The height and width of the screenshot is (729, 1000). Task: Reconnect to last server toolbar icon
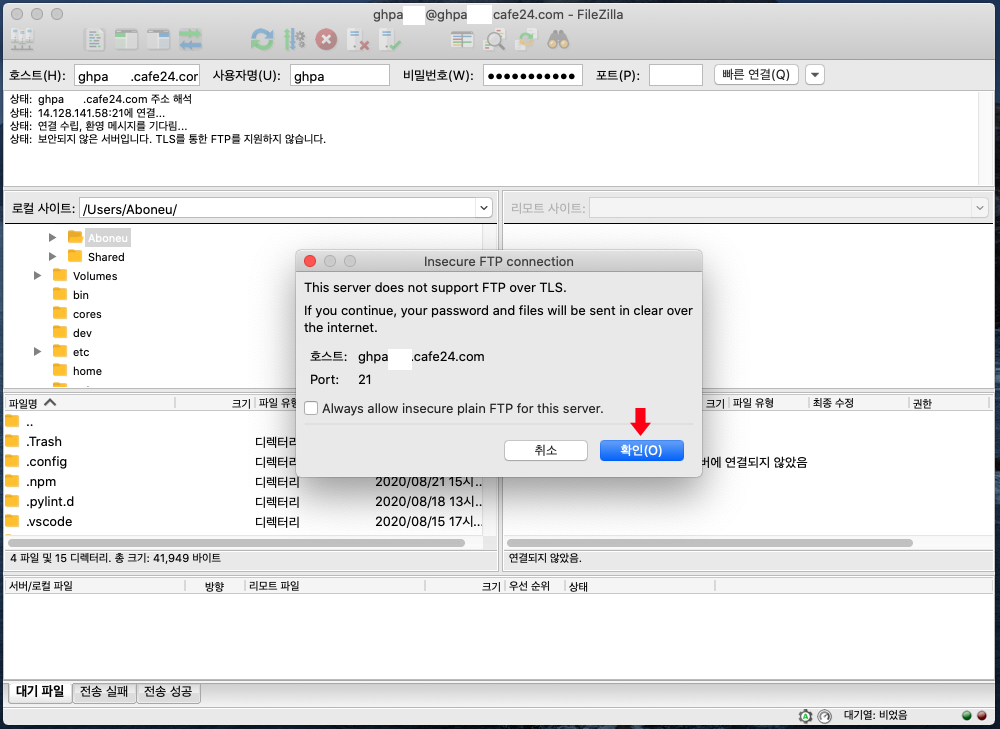coord(390,40)
